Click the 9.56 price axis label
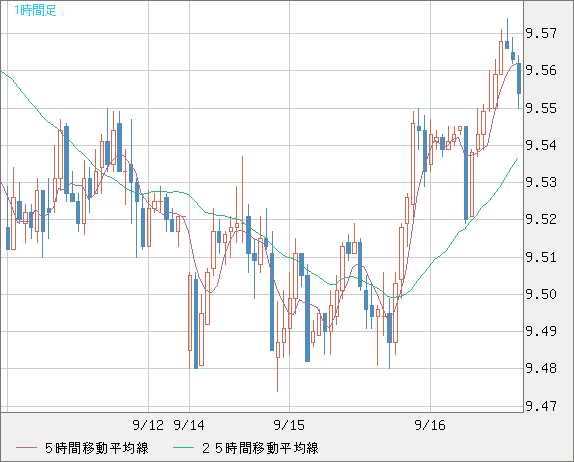The width and height of the screenshot is (574, 462). point(541,70)
